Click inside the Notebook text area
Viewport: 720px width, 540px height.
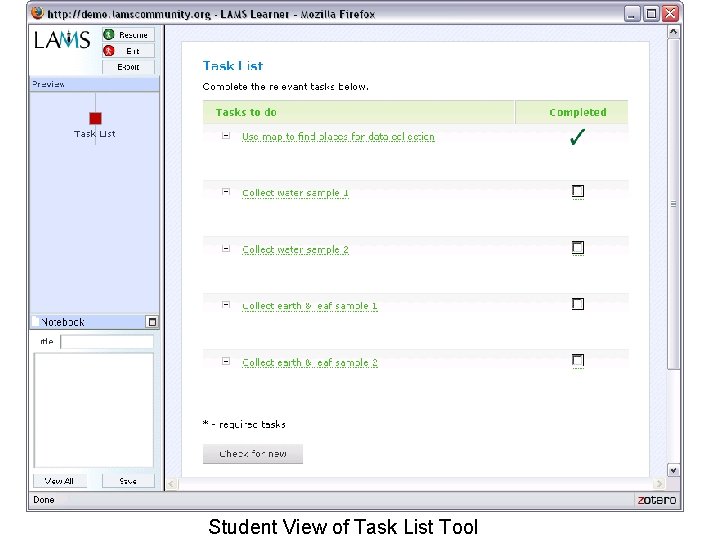click(x=94, y=410)
